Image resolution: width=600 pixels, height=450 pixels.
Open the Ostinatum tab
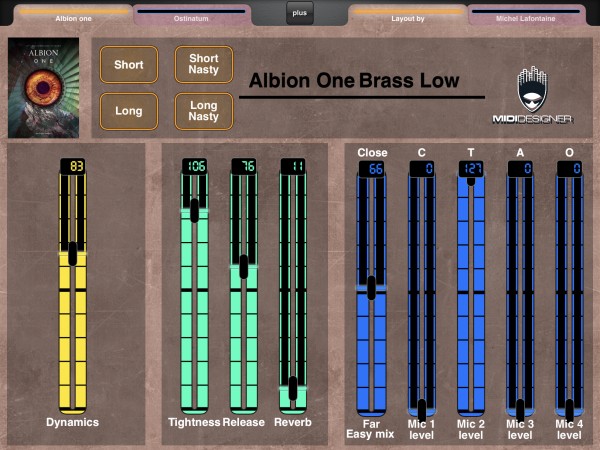click(x=191, y=16)
